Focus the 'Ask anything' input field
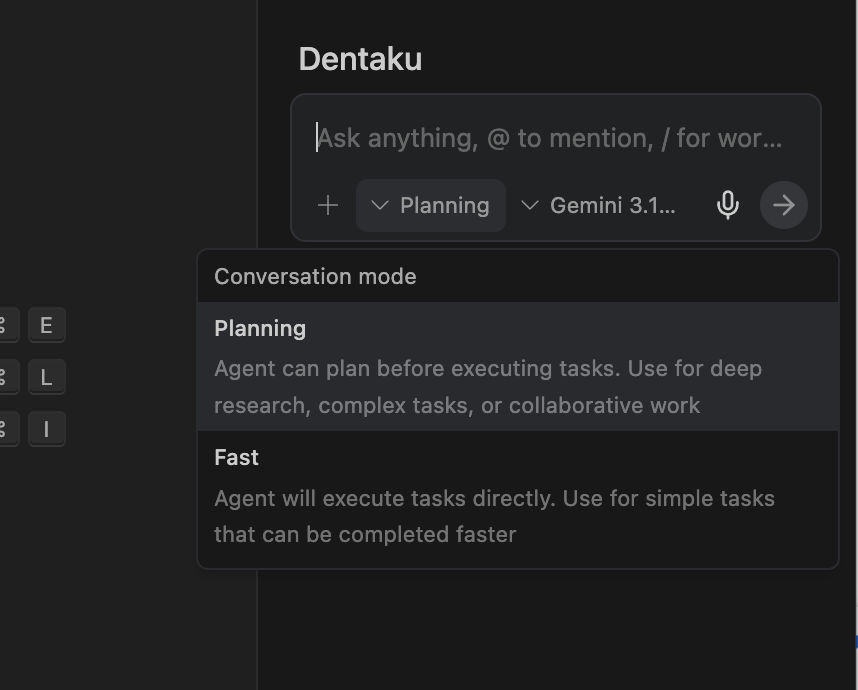Viewport: 858px width, 690px height. pos(550,137)
